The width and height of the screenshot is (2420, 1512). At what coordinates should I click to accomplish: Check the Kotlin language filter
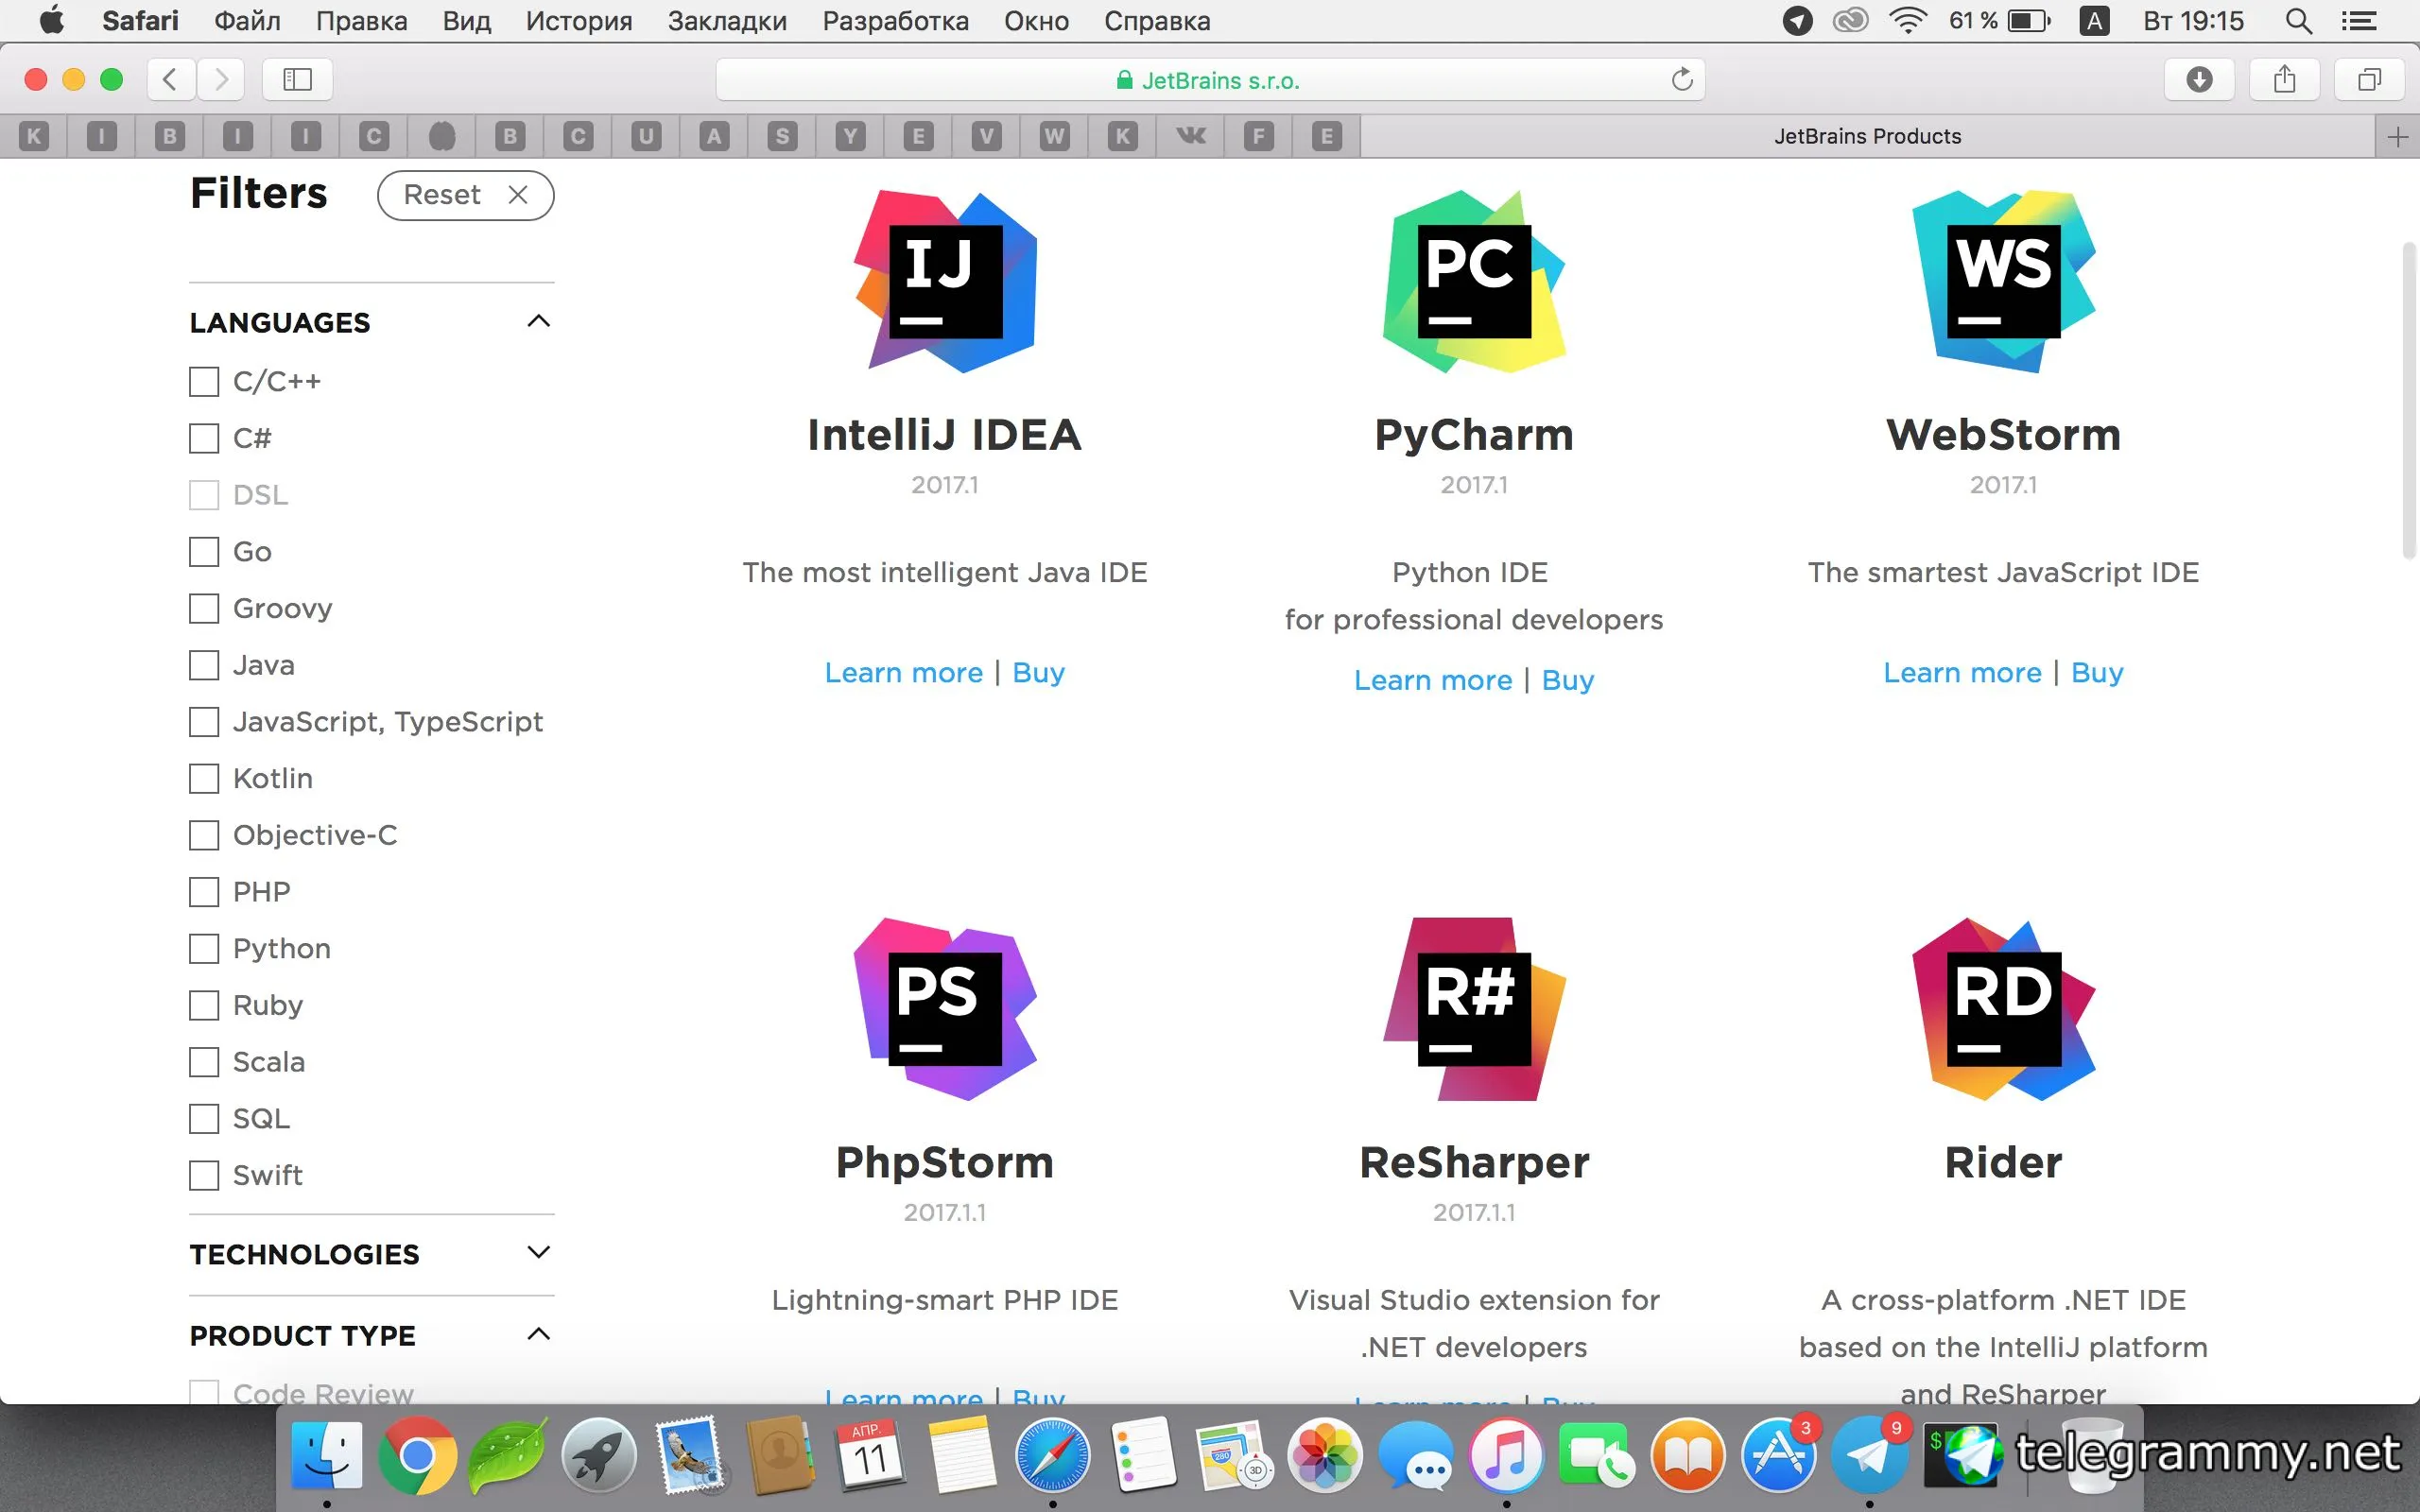tap(204, 778)
